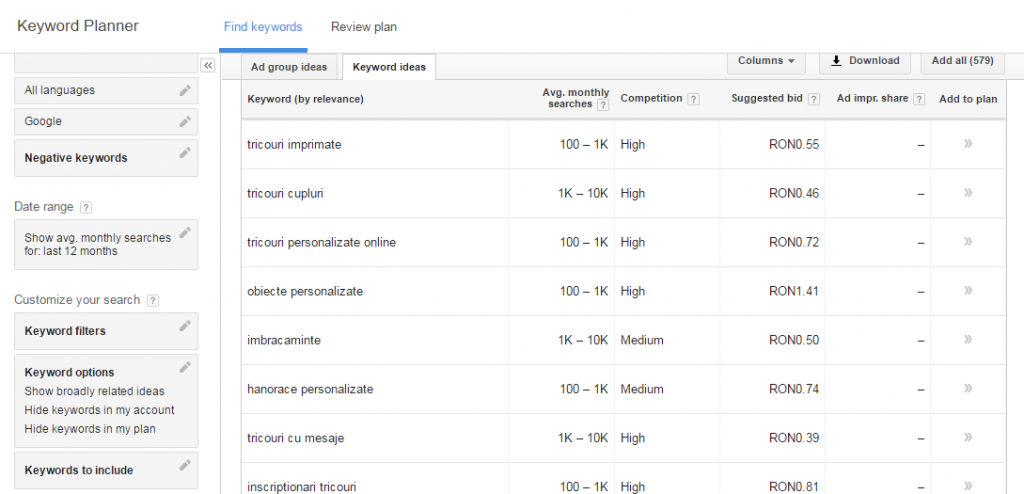
Task: Edit date range pencil icon
Action: [185, 232]
